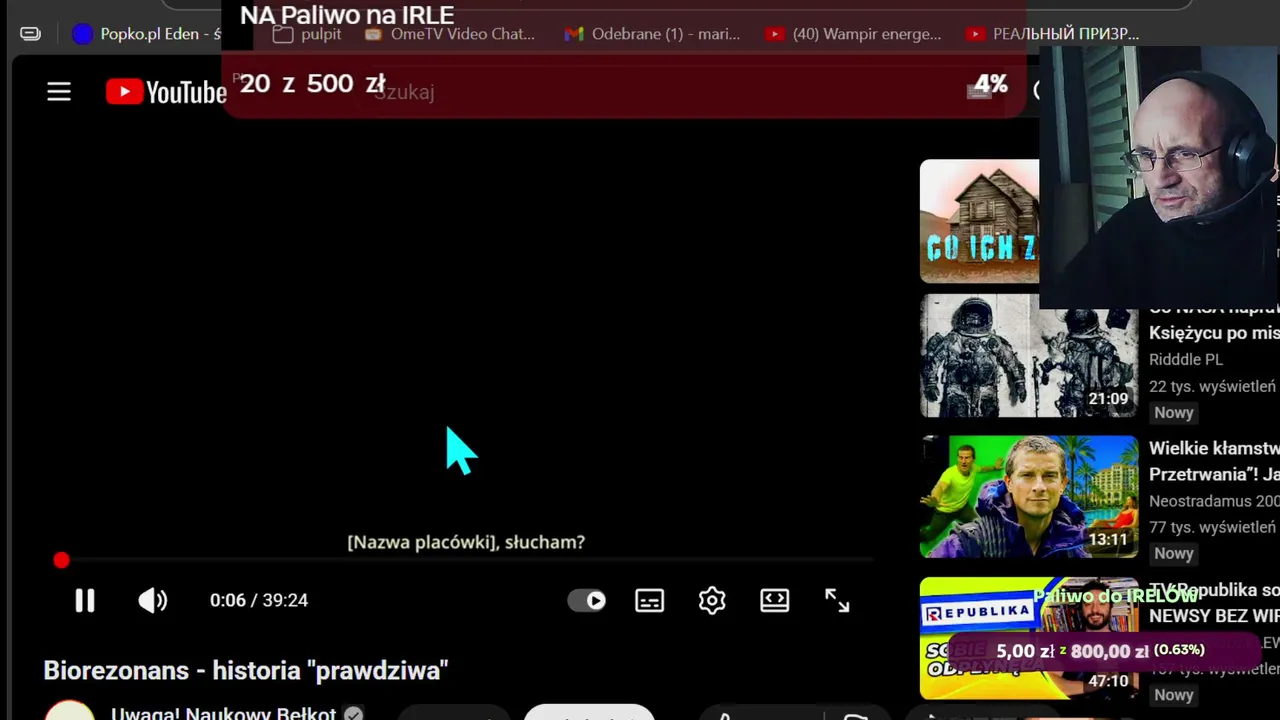Open the Gmail Odebrane bookmark
1280x720 pixels.
652,34
